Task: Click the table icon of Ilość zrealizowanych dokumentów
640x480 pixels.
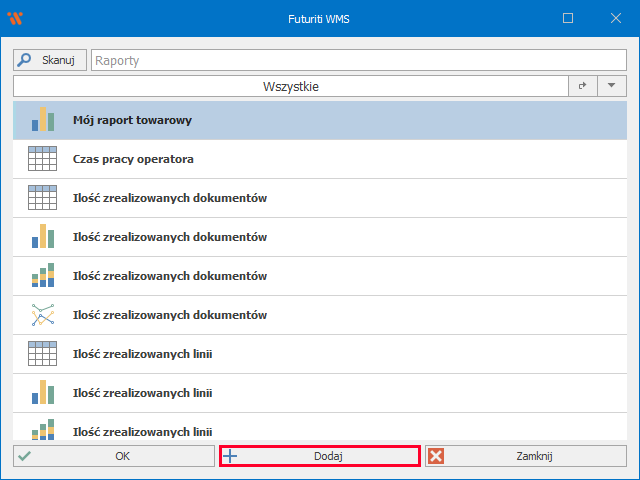Action: [42, 198]
